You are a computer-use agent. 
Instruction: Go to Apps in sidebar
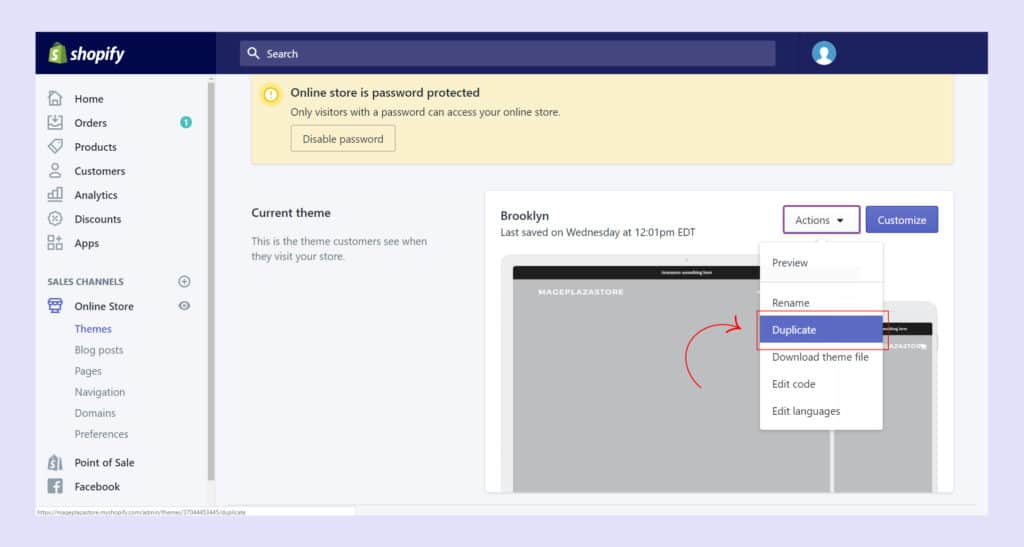pos(86,243)
